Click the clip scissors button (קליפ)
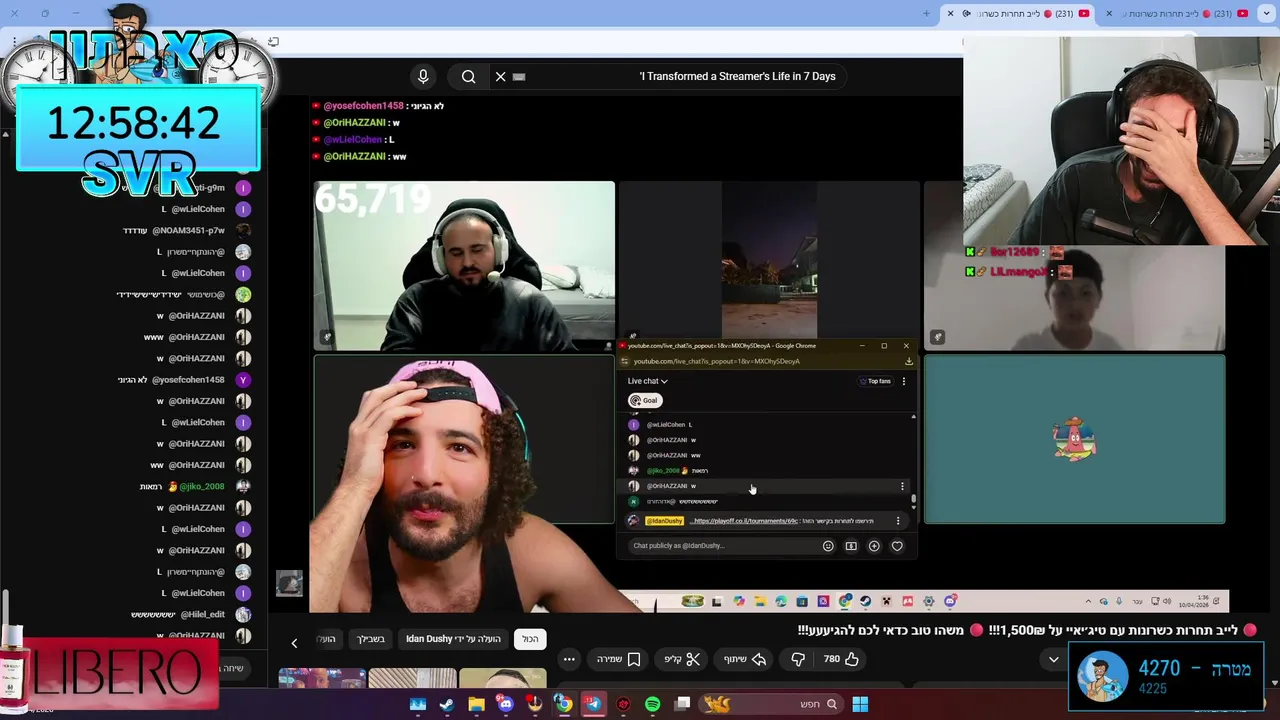The image size is (1280, 720). [x=683, y=659]
